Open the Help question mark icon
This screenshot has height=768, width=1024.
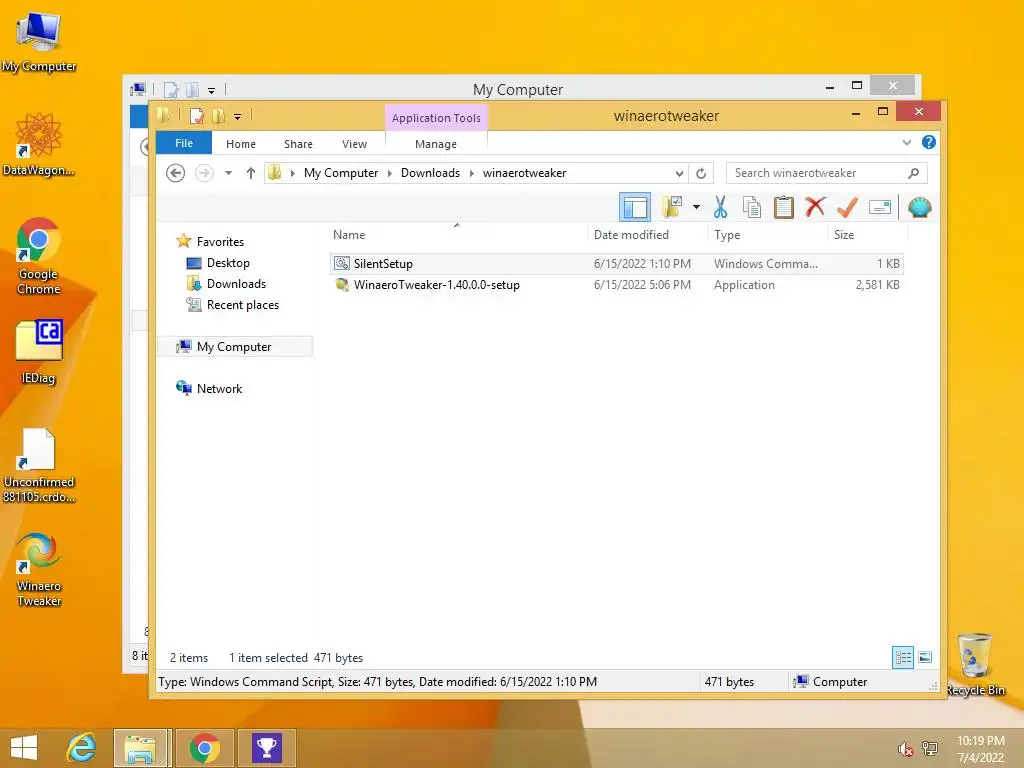click(x=929, y=142)
